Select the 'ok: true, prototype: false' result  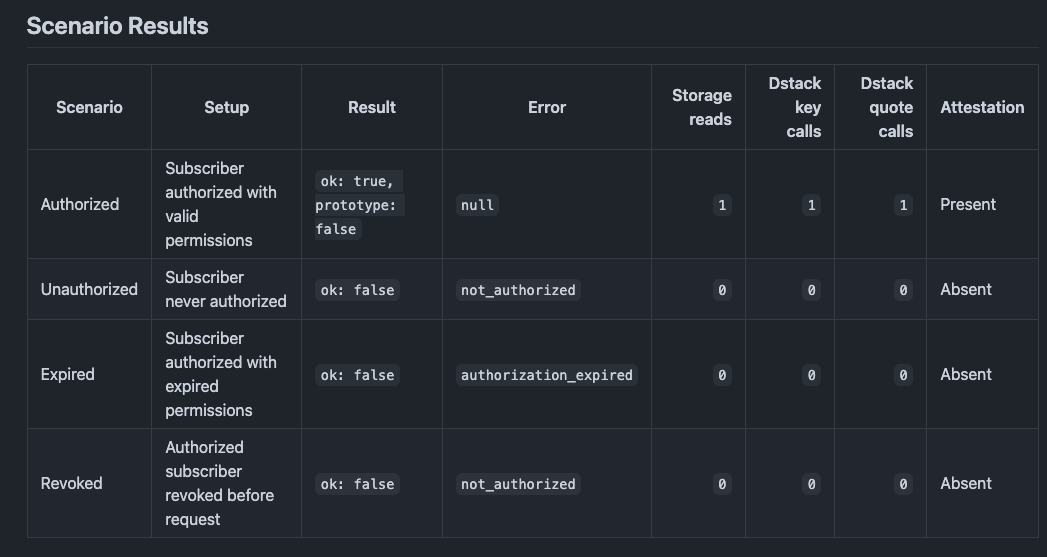pyautogui.click(x=359, y=205)
